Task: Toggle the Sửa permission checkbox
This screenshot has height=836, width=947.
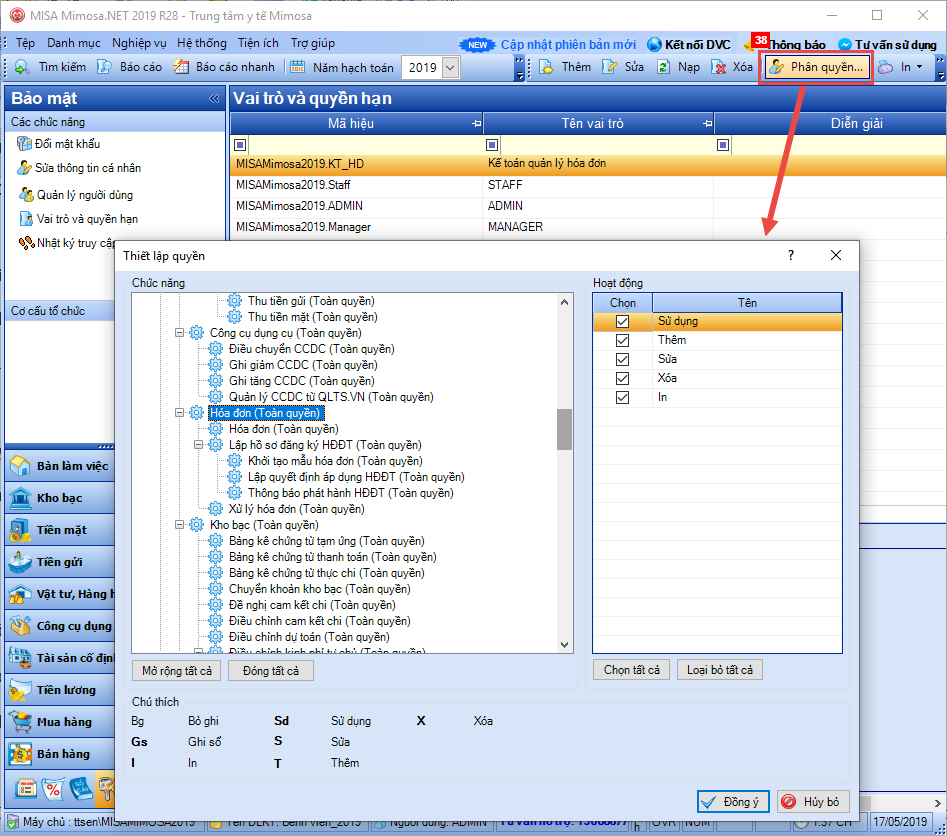Action: click(x=622, y=359)
